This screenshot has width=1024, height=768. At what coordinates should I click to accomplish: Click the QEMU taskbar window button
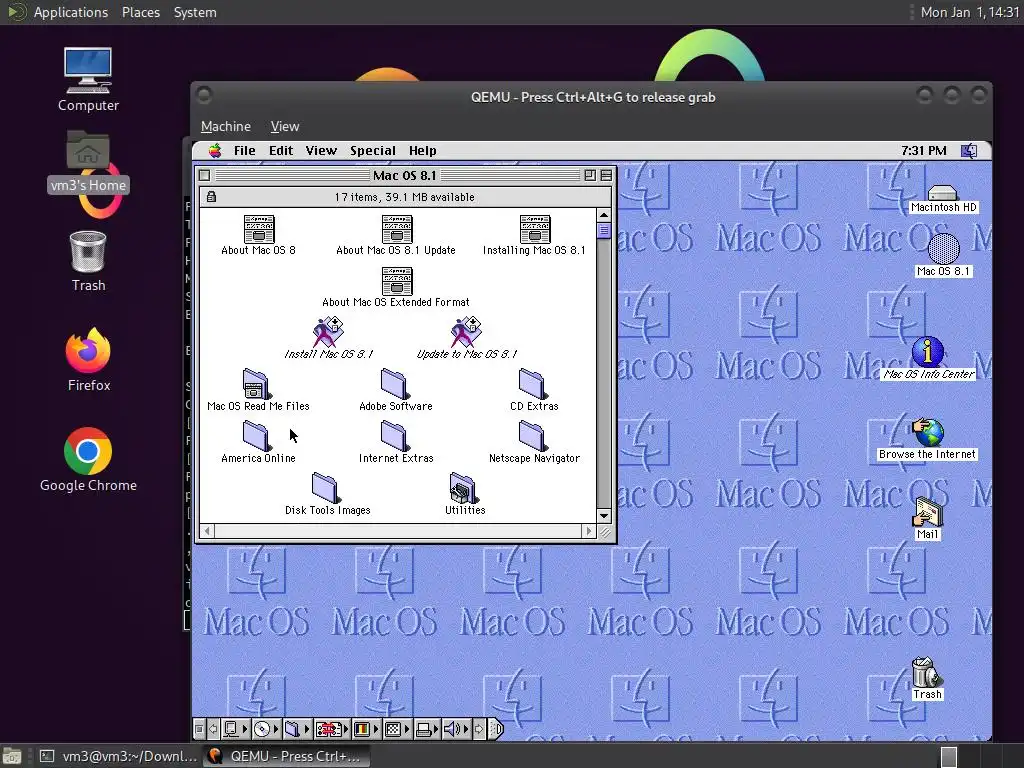[286, 756]
